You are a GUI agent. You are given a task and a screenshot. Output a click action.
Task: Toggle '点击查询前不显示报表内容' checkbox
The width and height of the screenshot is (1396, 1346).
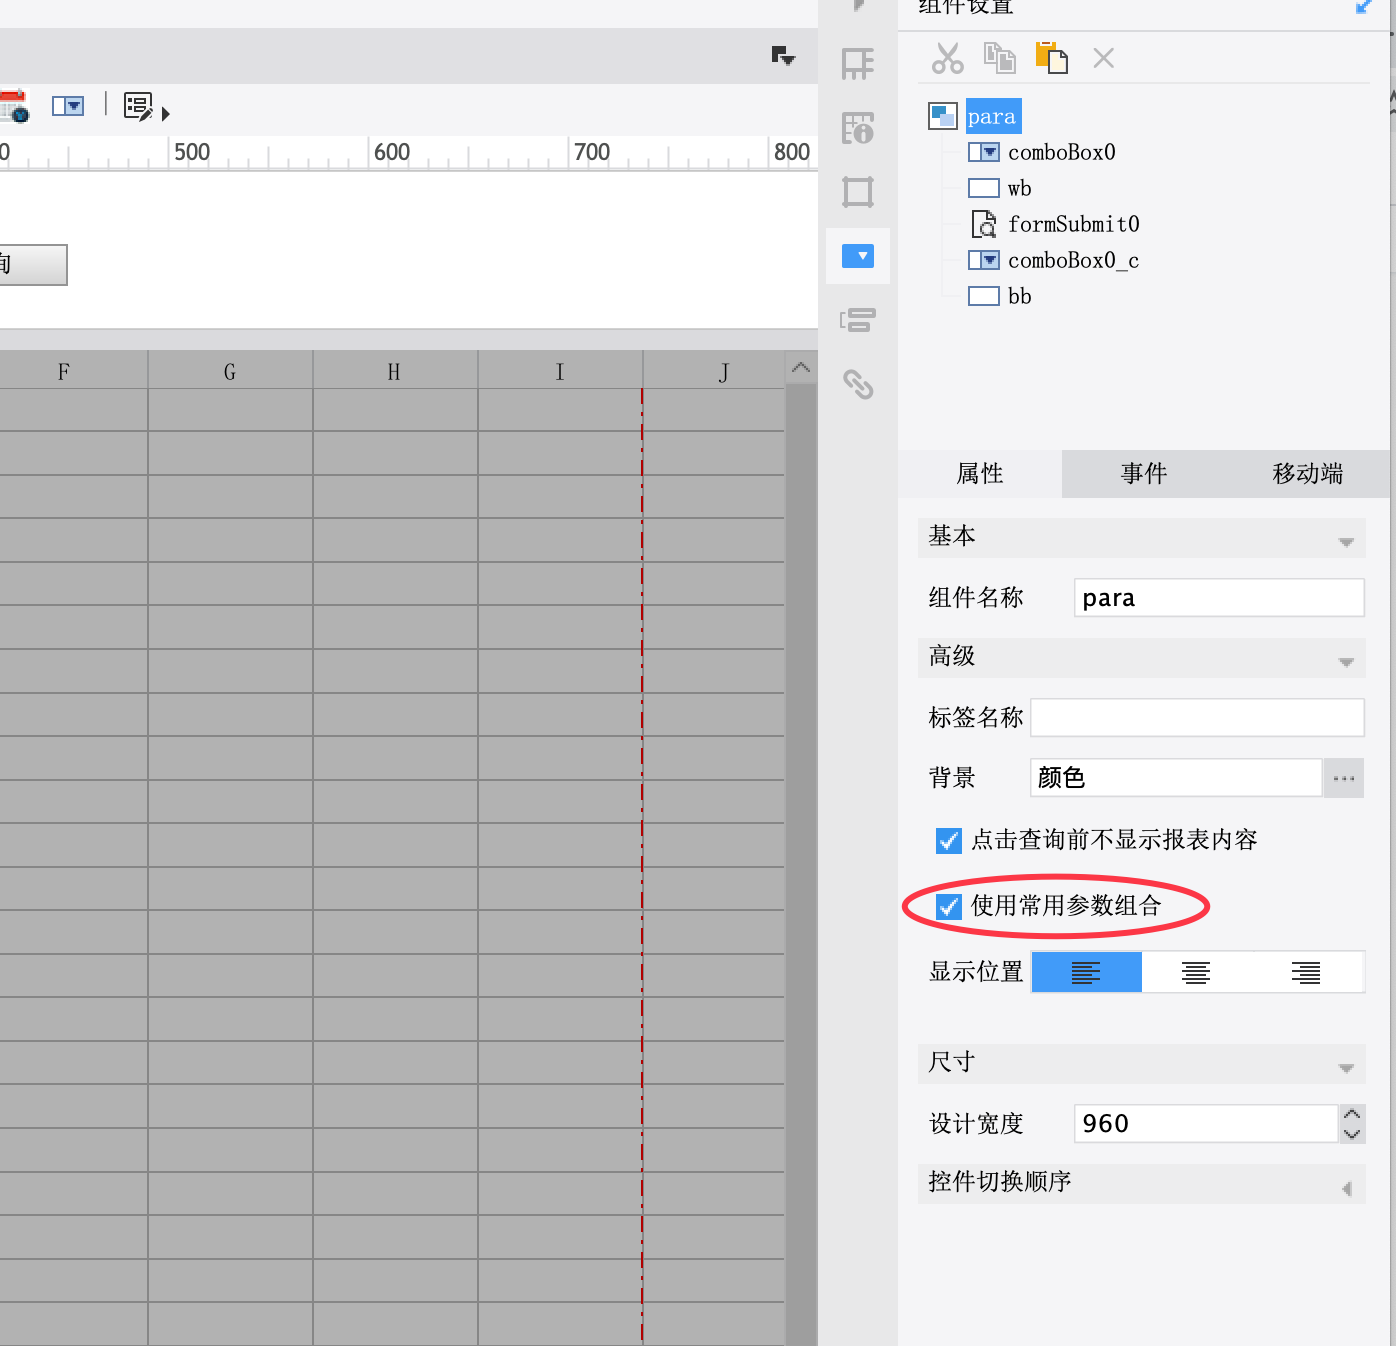948,840
